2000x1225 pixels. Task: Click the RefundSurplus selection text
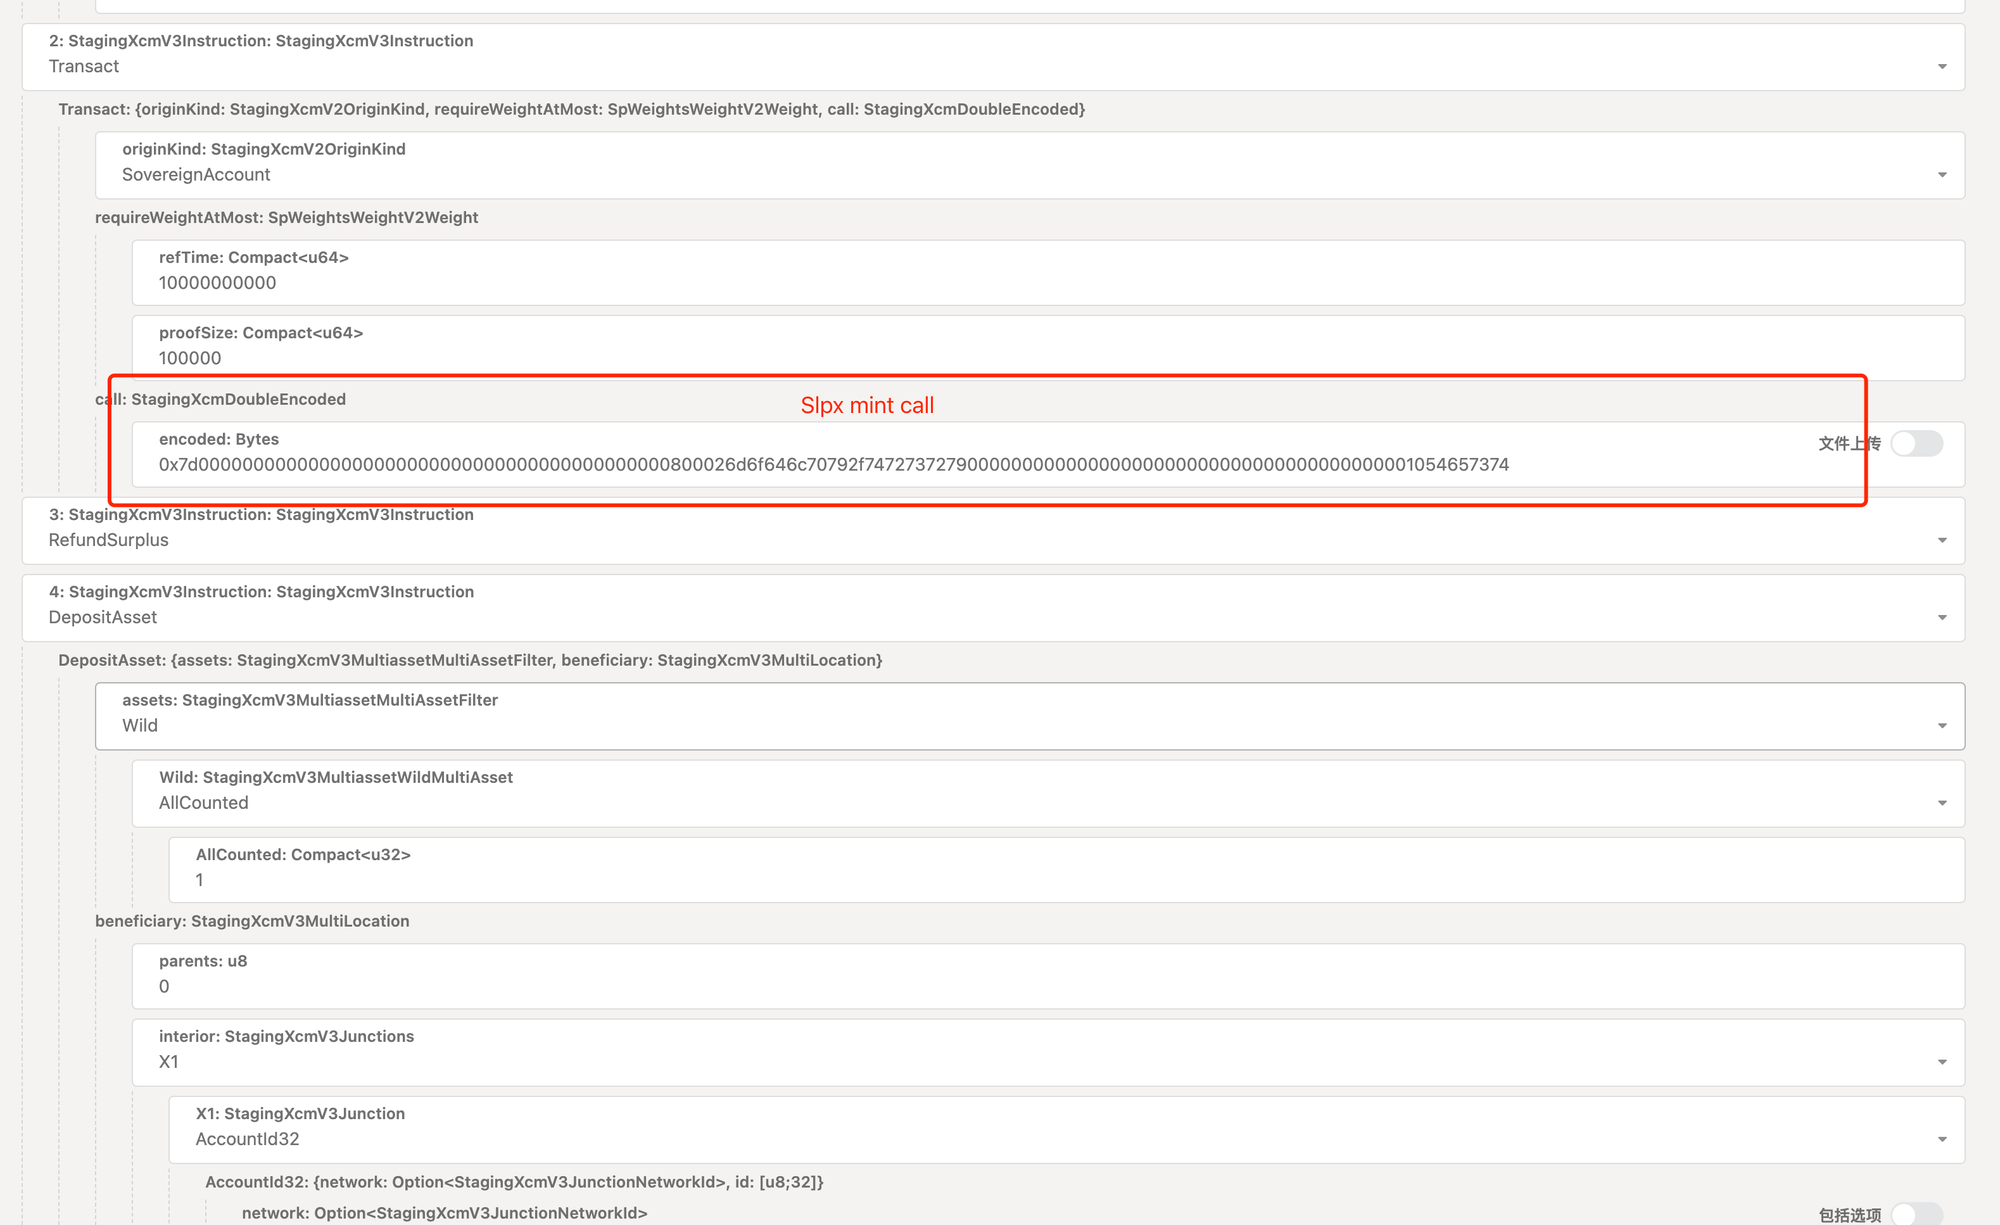(x=108, y=540)
